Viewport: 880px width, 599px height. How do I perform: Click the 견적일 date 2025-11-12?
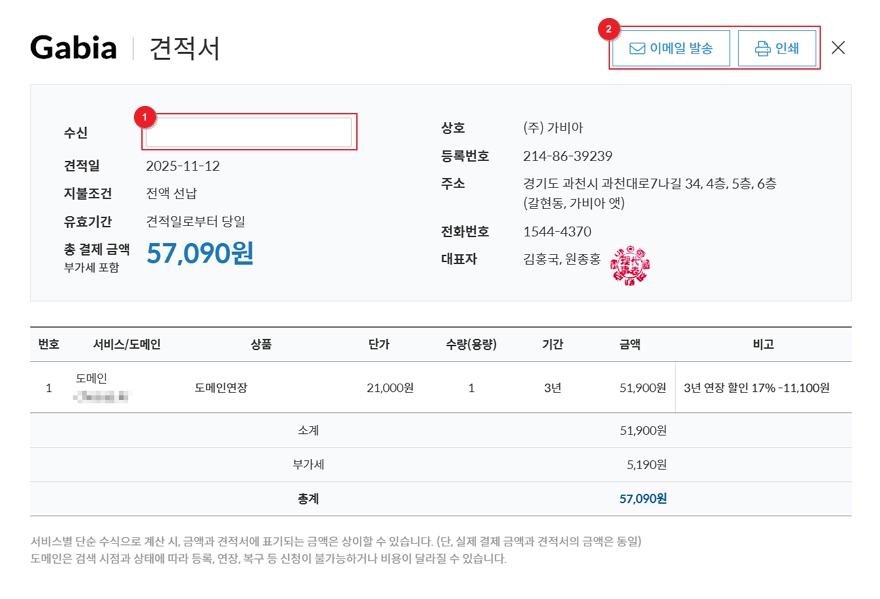(x=183, y=166)
